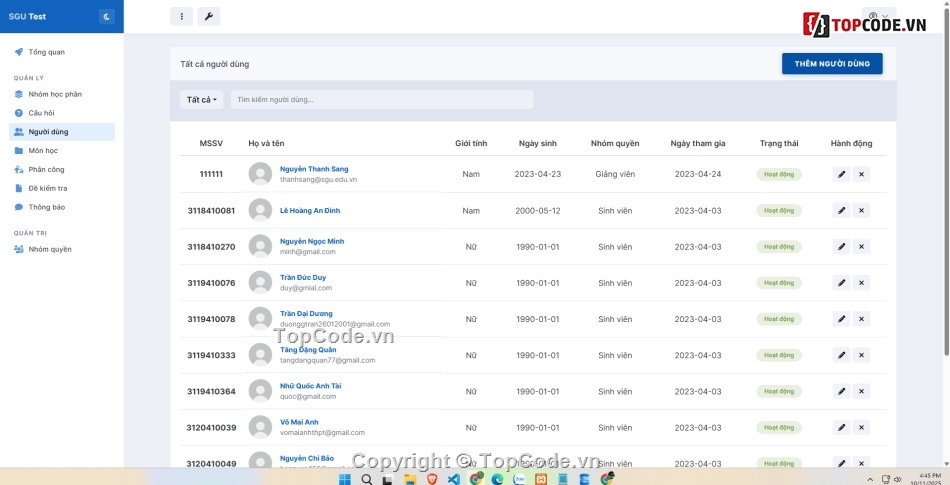Open Nhóm quyền under Quản trị

coord(50,249)
